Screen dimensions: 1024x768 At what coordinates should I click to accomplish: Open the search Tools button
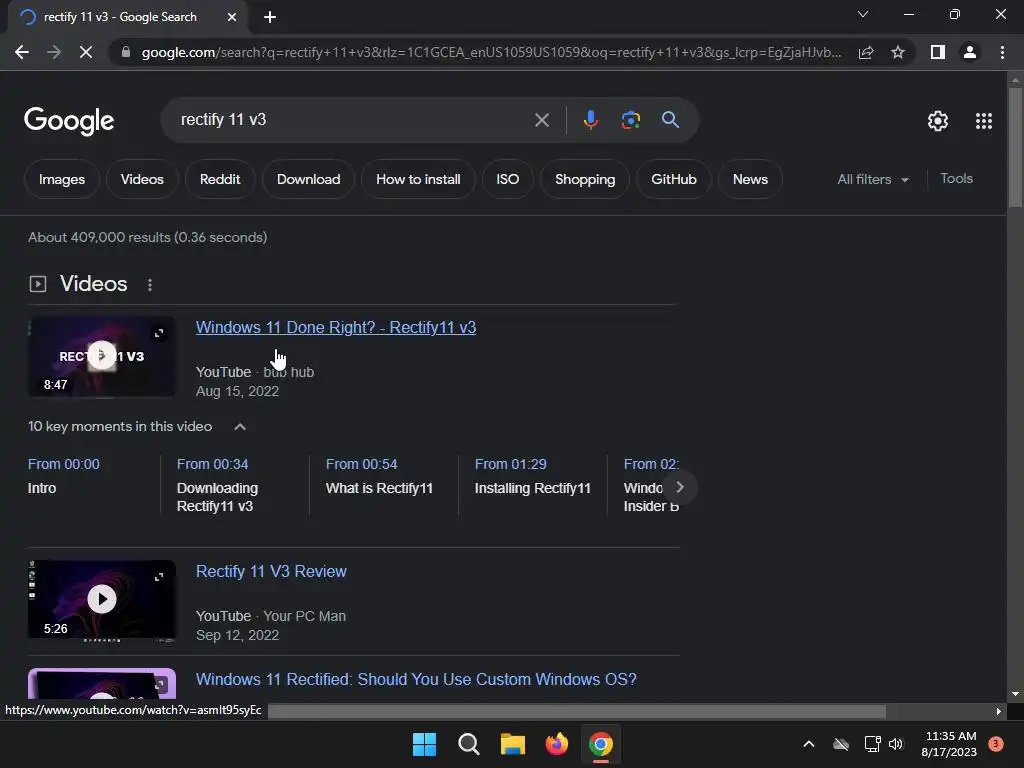pyautogui.click(x=956, y=178)
